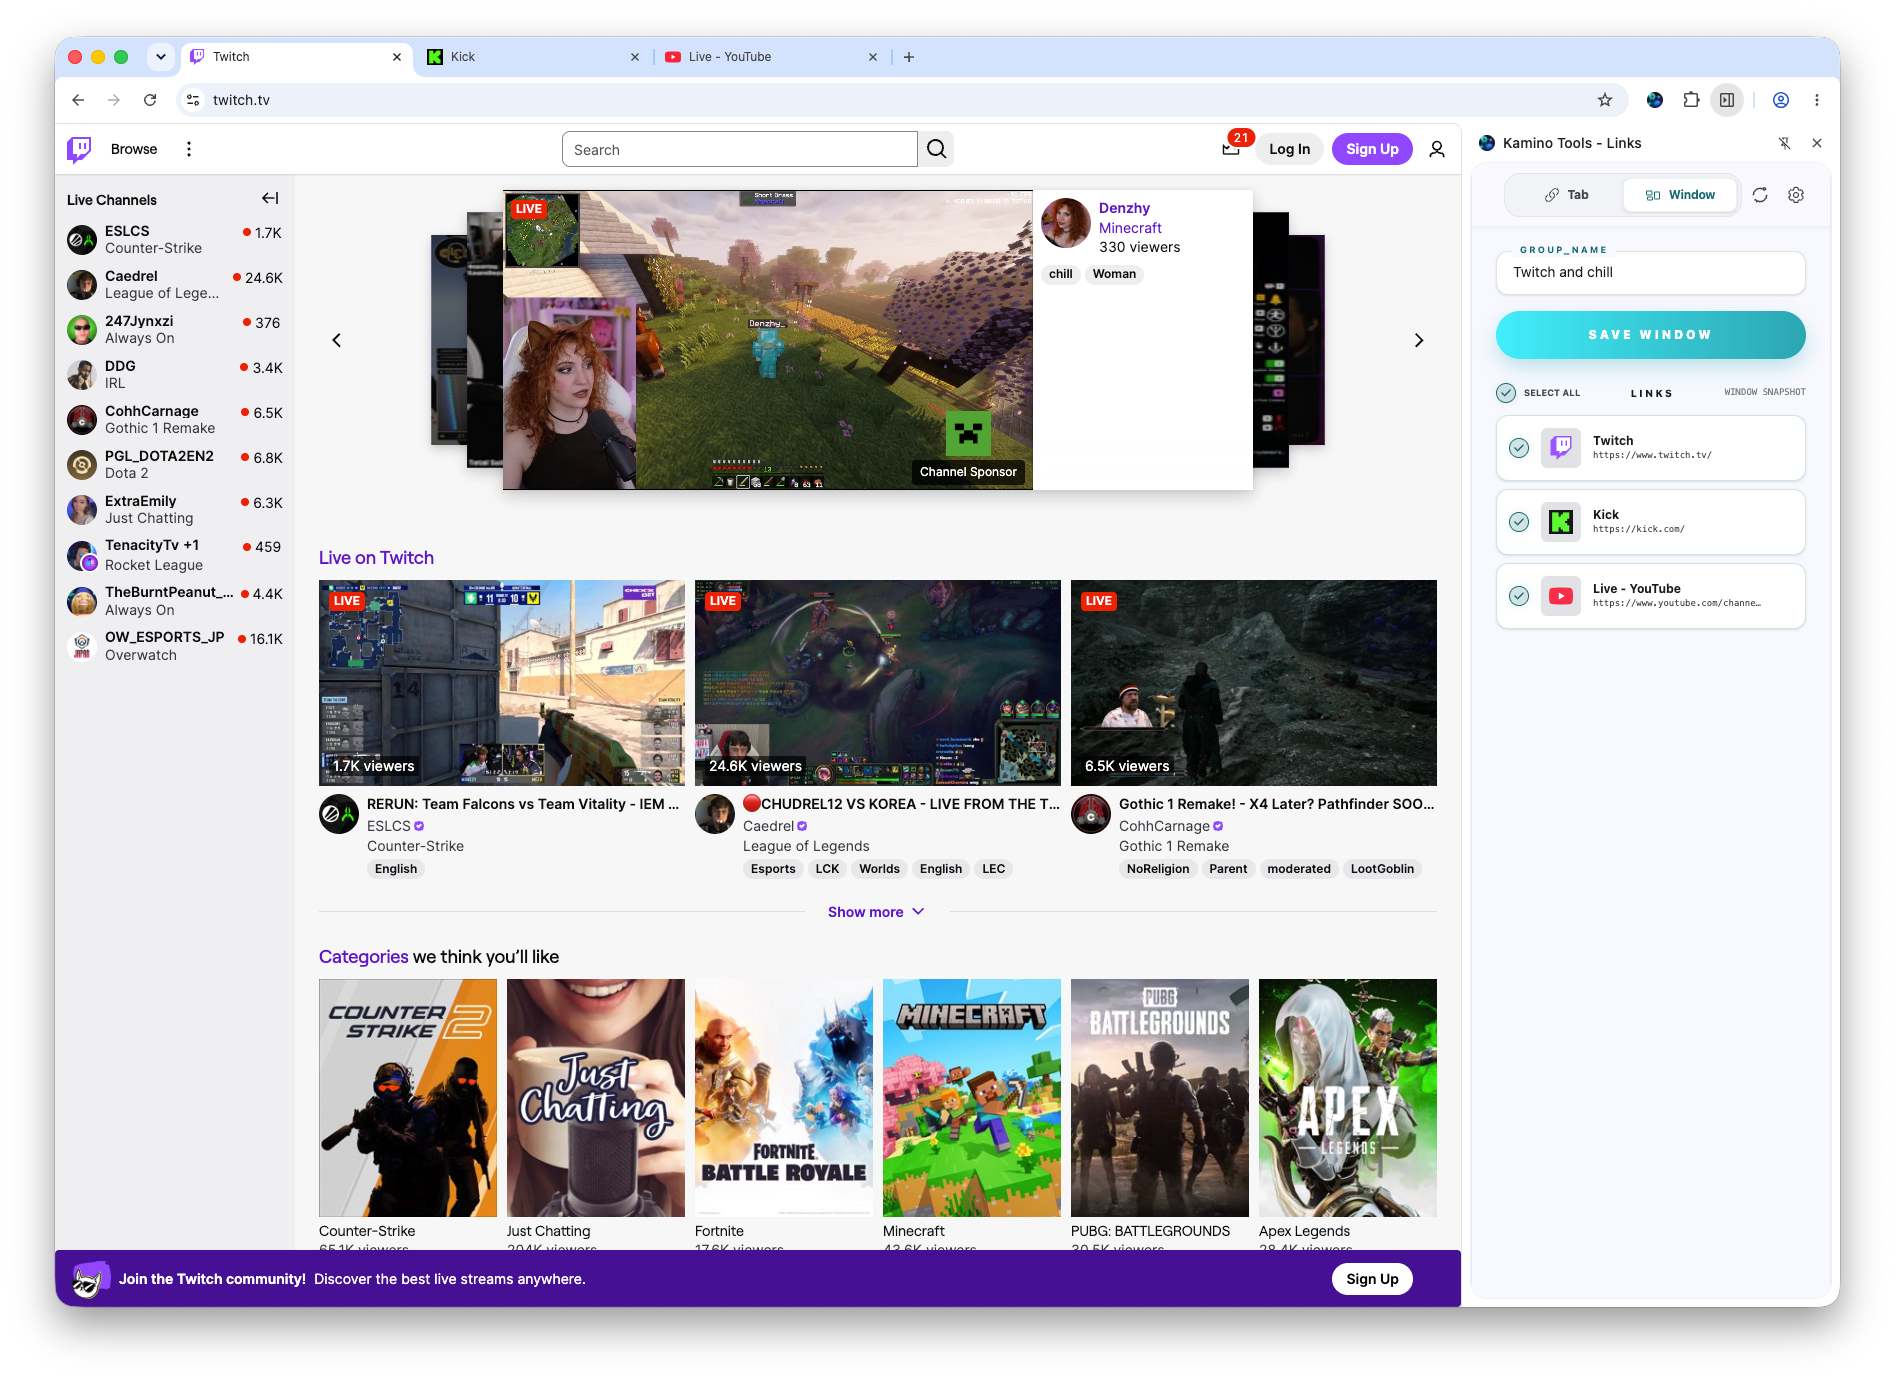
Task: Open Caedrel in Live Channels sidebar
Action: [175, 284]
